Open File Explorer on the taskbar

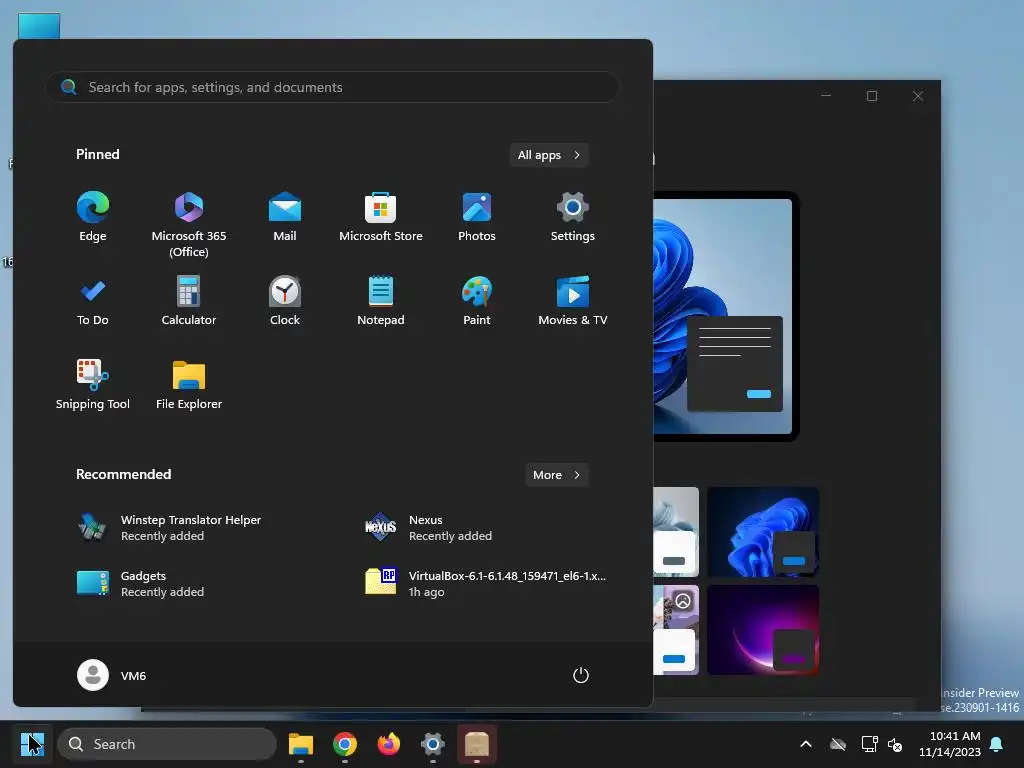click(301, 744)
